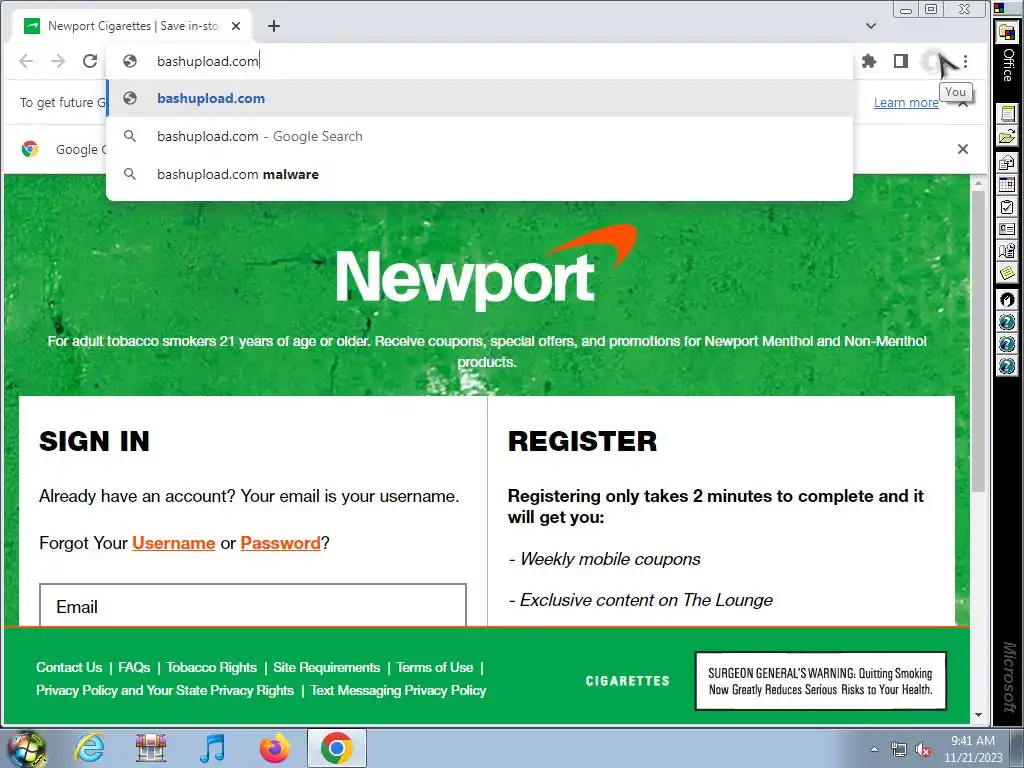Viewport: 1024px width, 768px height.
Task: Toggle the Chrome side panel
Action: 901,61
